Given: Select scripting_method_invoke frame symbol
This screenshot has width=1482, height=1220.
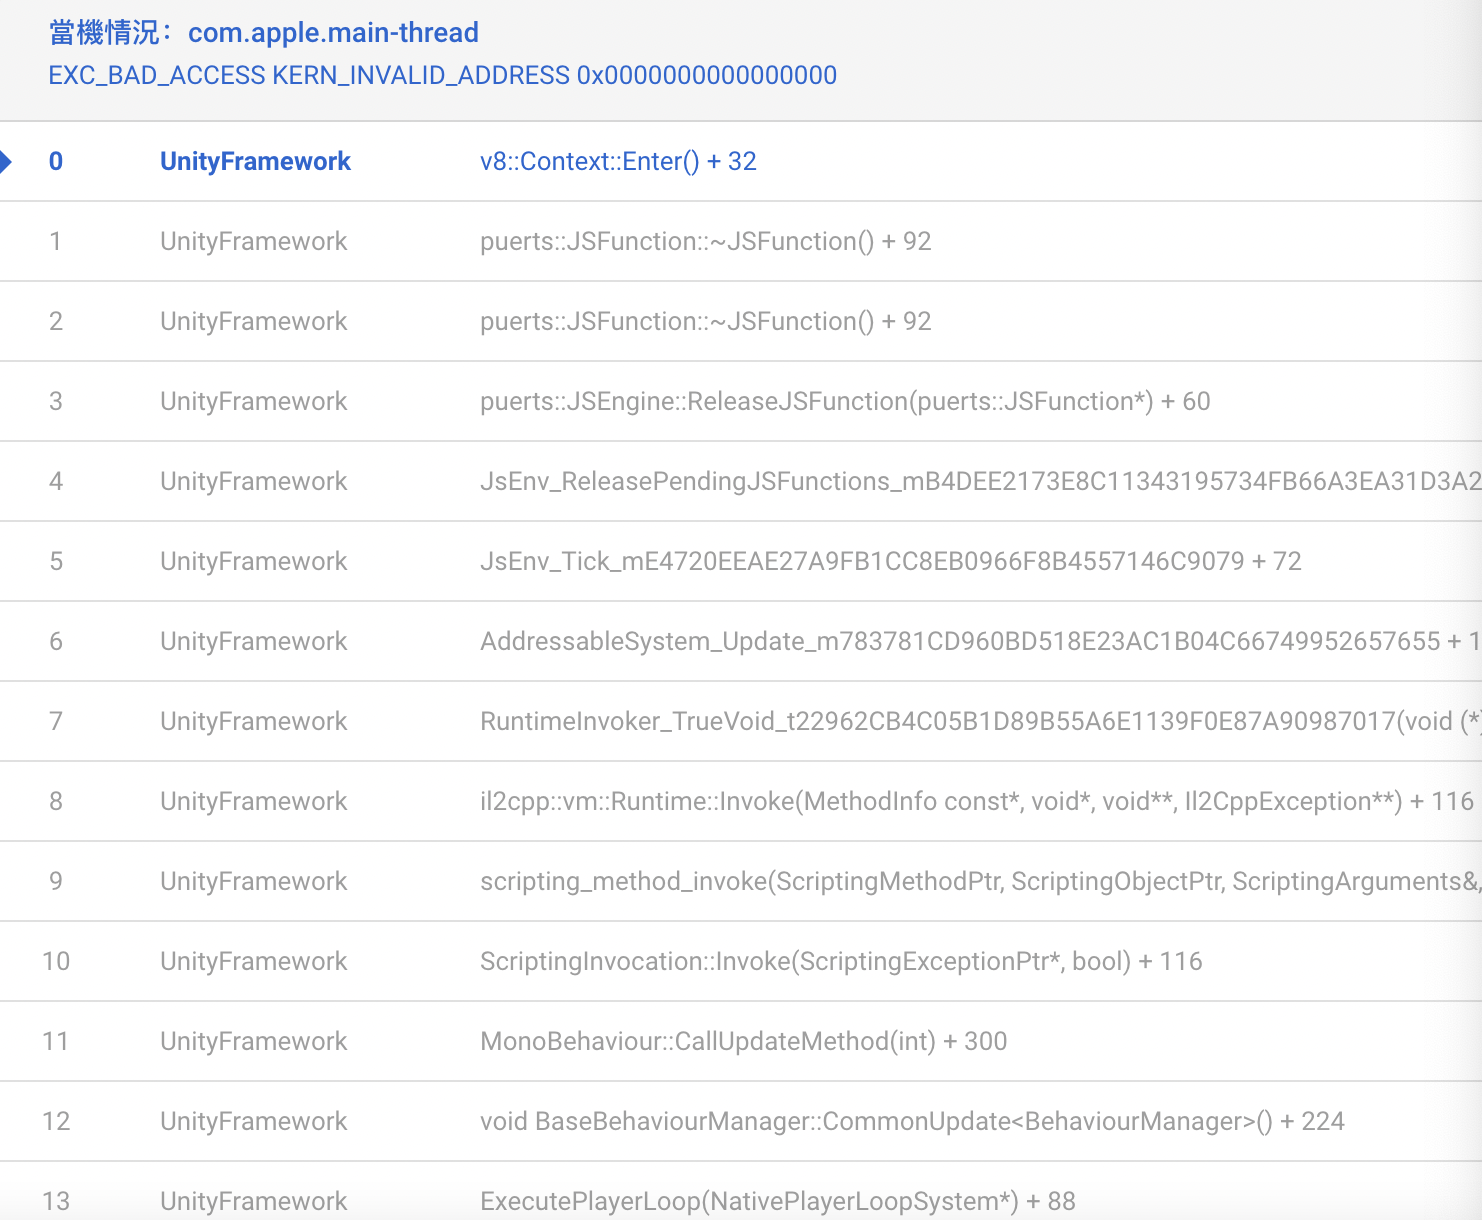Looking at the screenshot, I should [980, 881].
